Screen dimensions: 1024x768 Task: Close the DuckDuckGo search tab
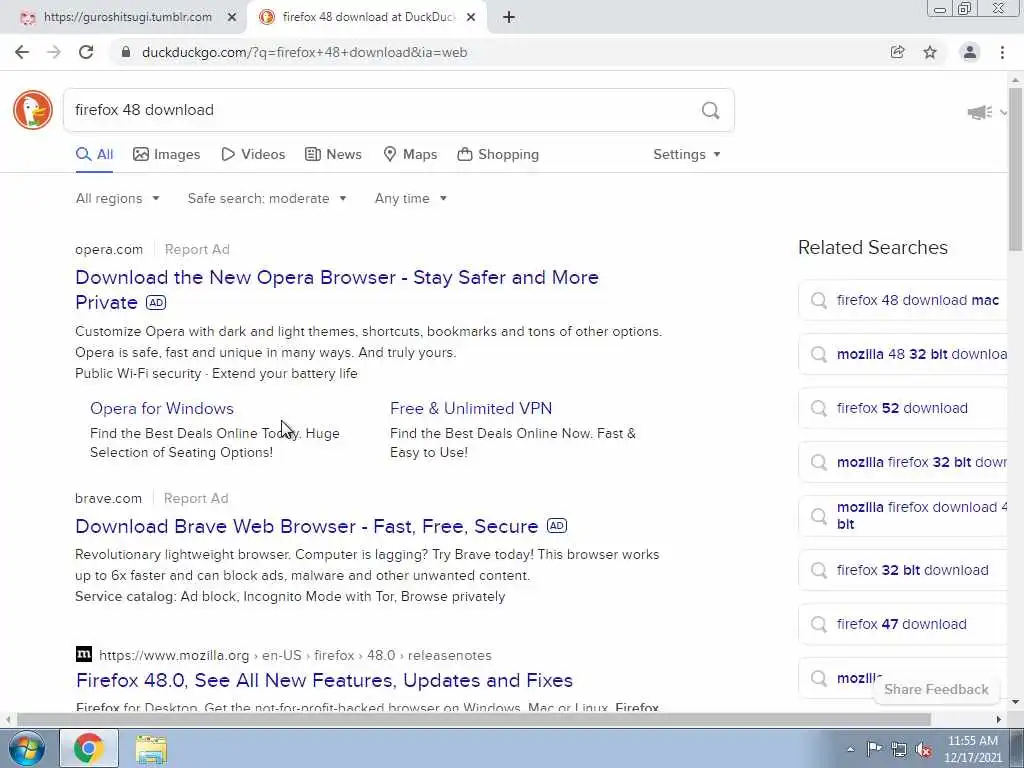[471, 18]
